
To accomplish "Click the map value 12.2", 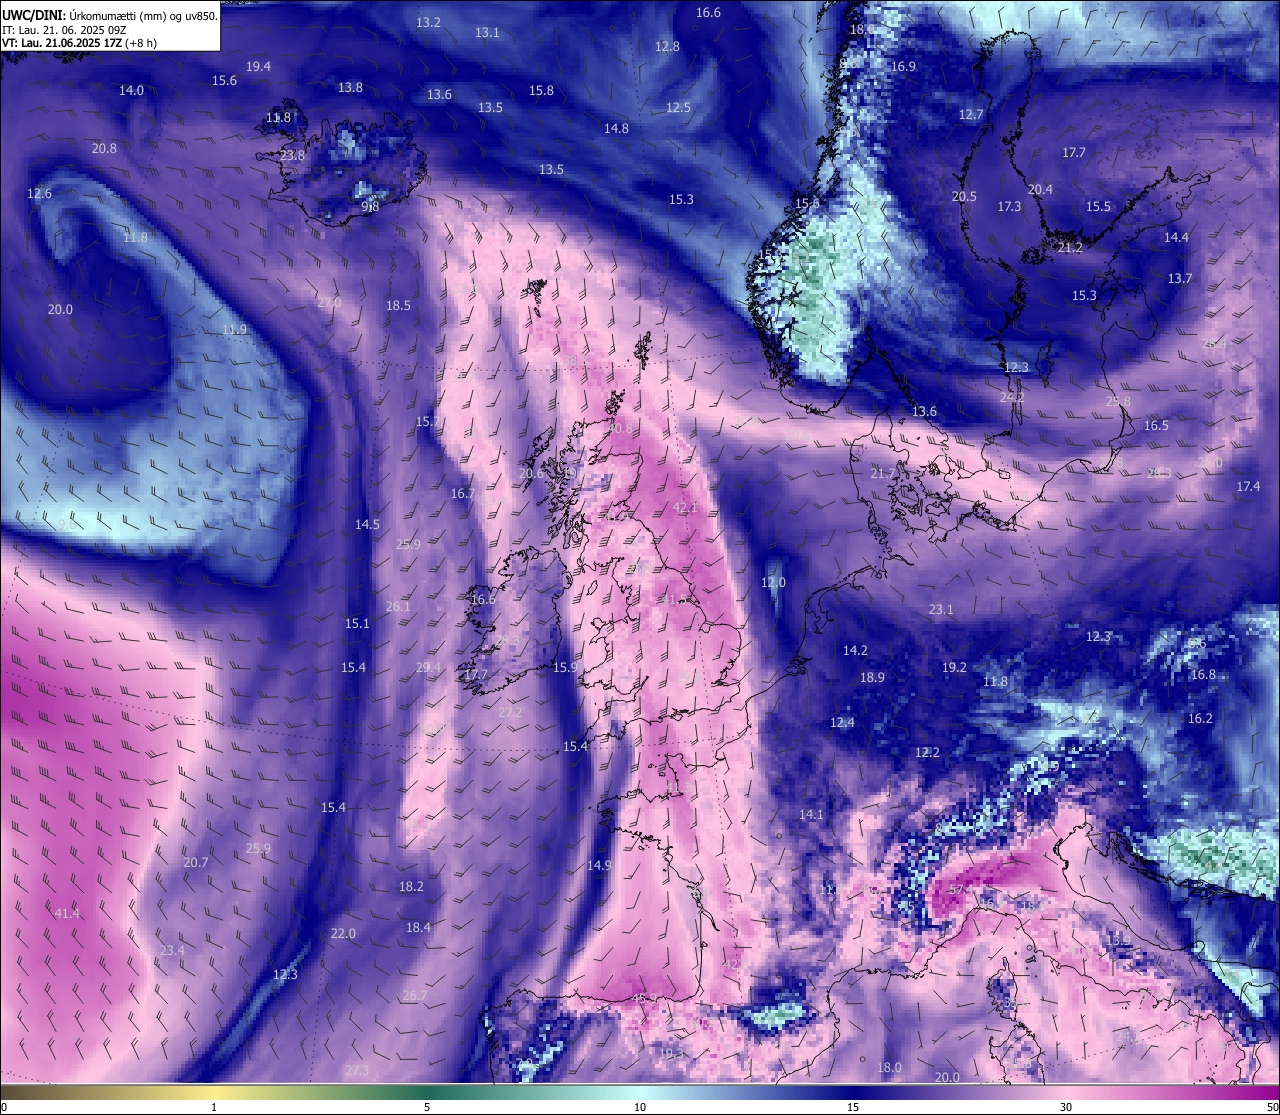I will pos(927,752).
